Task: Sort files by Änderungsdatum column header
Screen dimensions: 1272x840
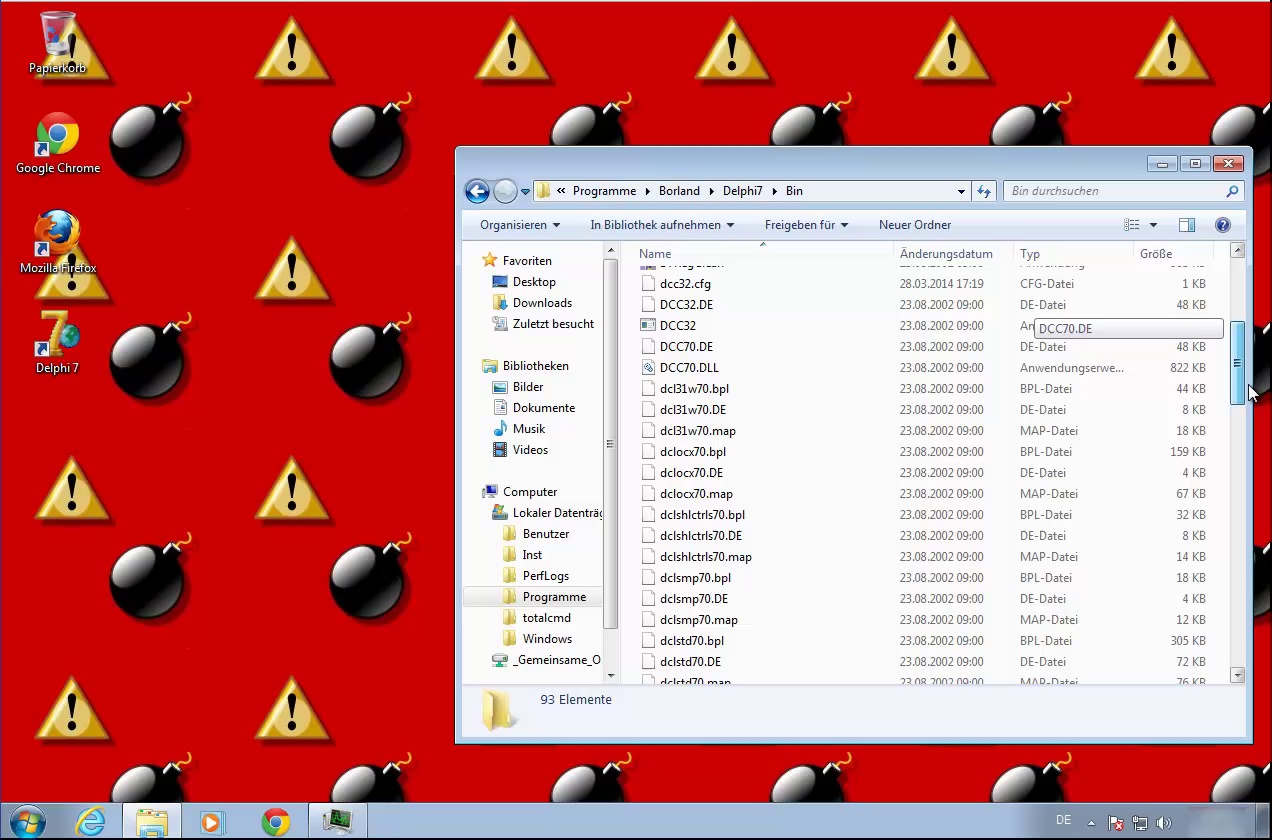Action: pyautogui.click(x=946, y=254)
